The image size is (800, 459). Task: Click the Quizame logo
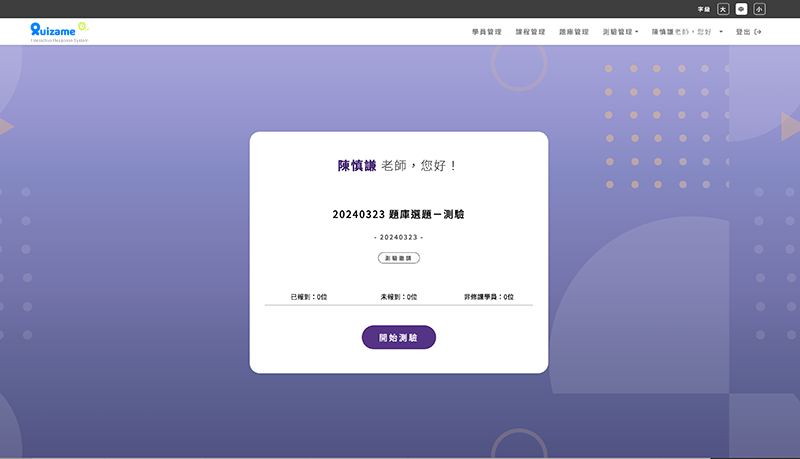tap(58, 31)
